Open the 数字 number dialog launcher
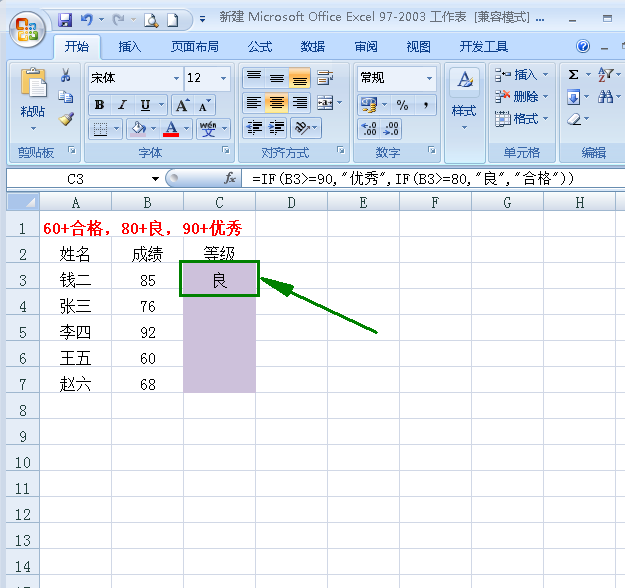Image resolution: width=625 pixels, height=588 pixels. point(432,150)
